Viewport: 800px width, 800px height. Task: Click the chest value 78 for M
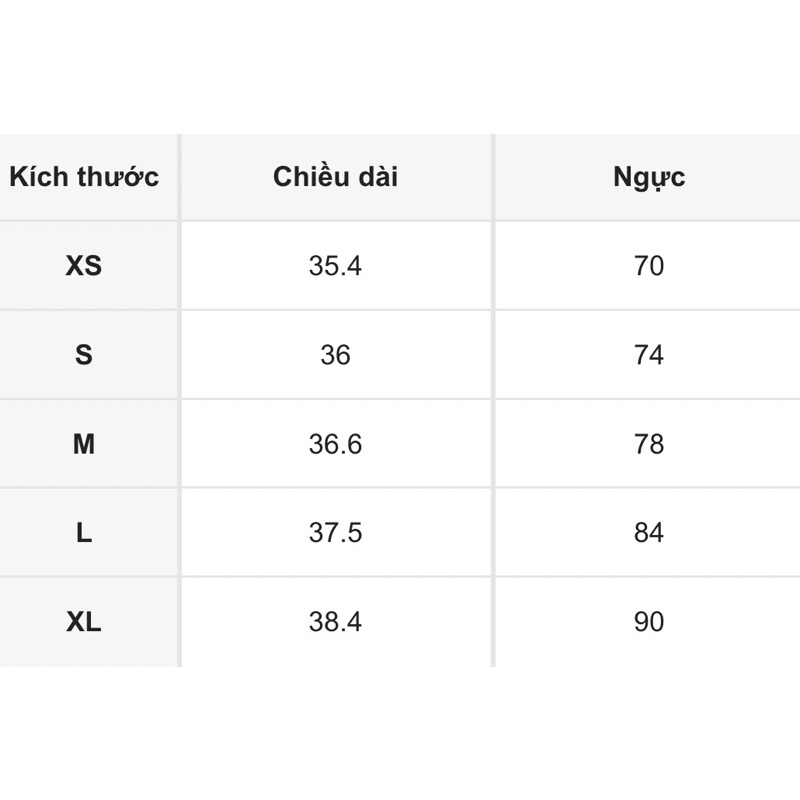[x=649, y=444]
